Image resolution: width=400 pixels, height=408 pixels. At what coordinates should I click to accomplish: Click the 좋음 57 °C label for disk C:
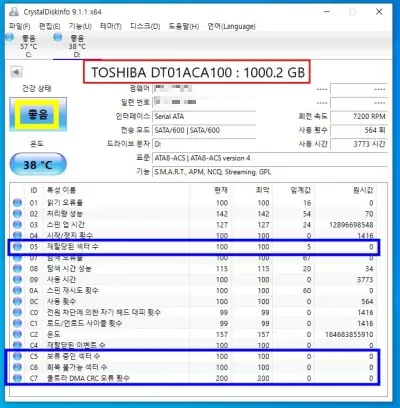tap(29, 46)
